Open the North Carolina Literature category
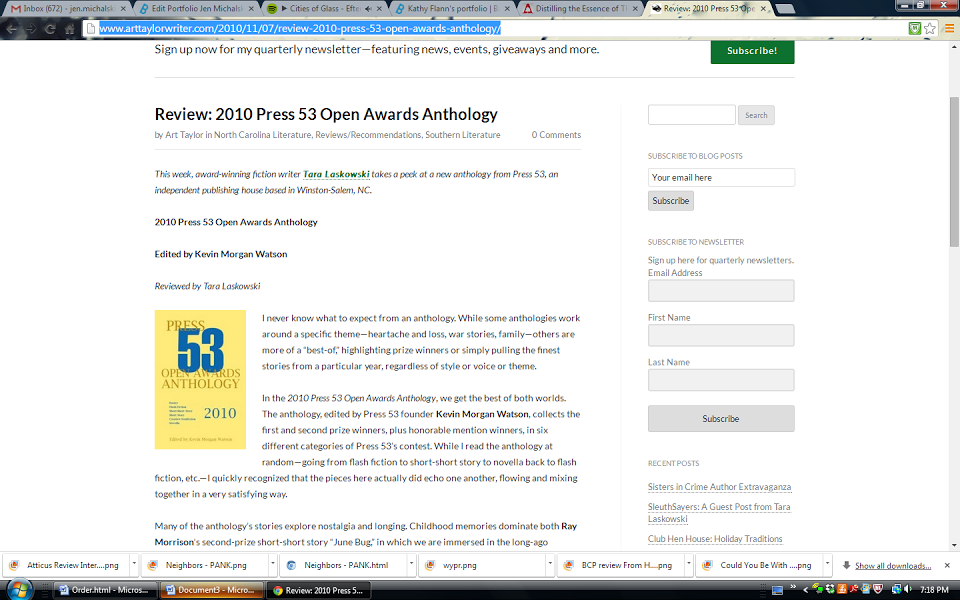960x600 pixels. point(262,135)
